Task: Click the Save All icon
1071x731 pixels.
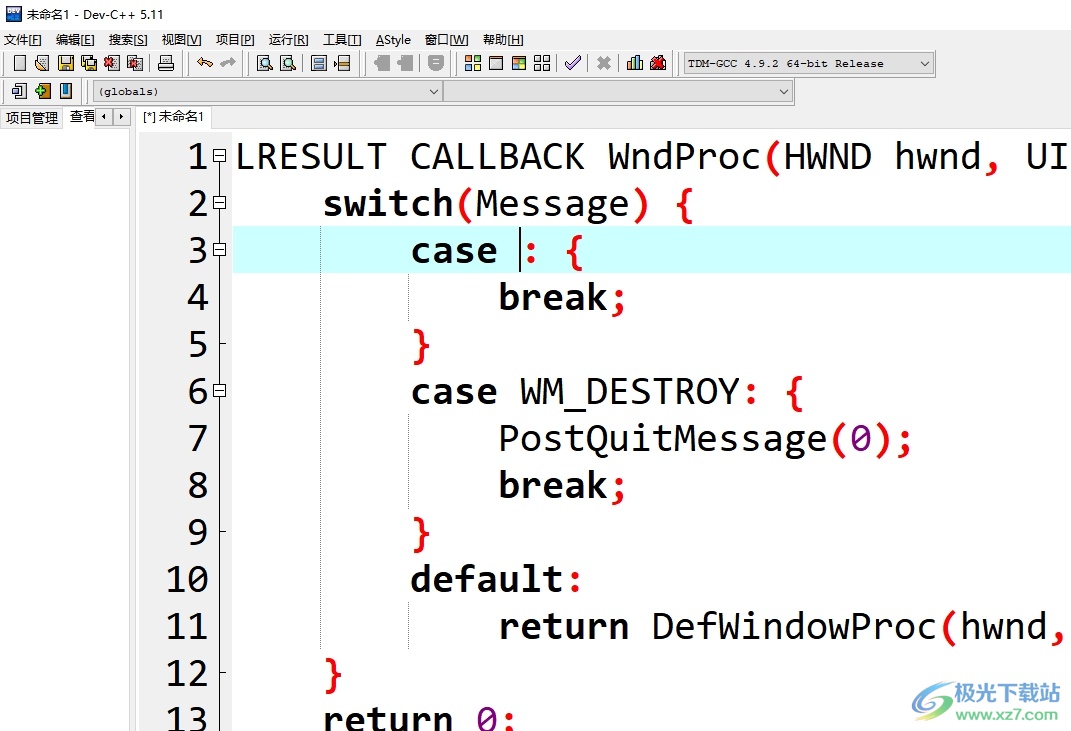Action: tap(89, 64)
